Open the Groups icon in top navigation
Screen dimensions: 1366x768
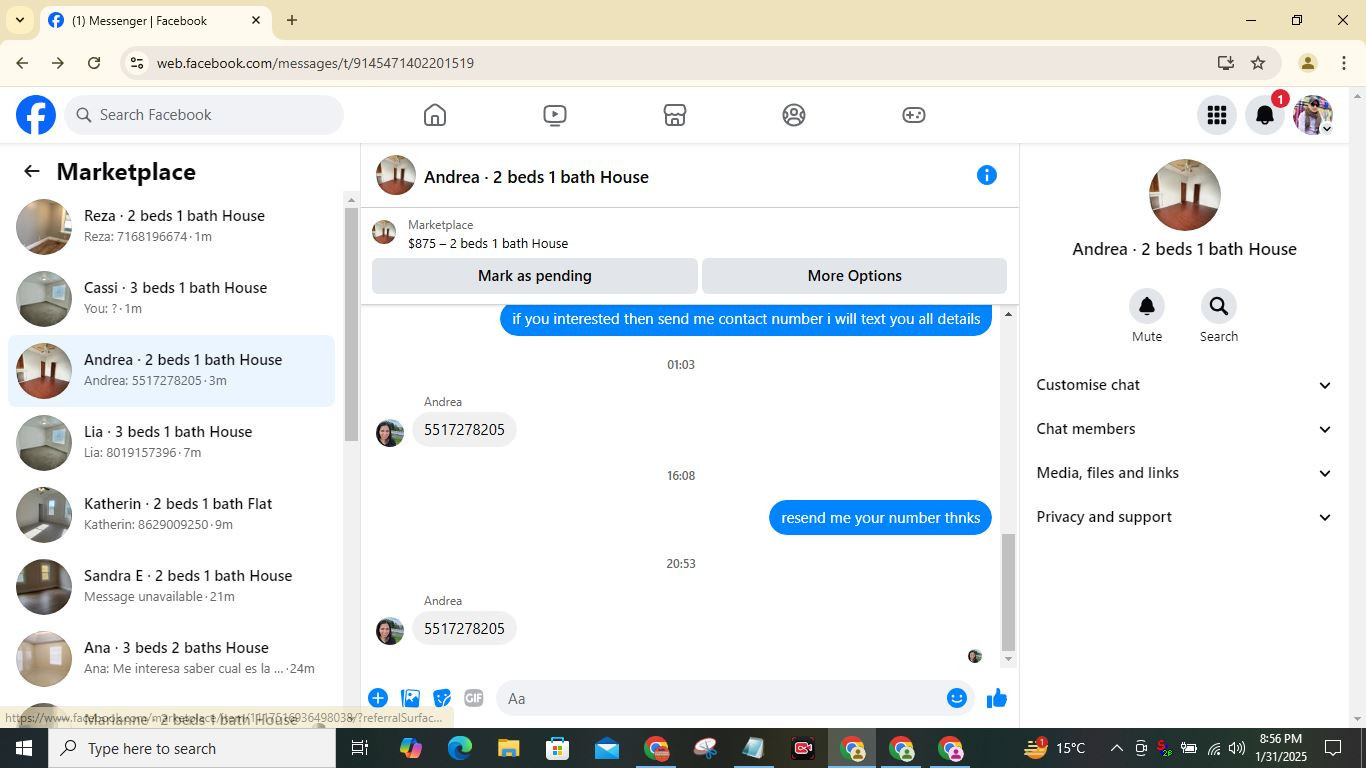pyautogui.click(x=794, y=115)
